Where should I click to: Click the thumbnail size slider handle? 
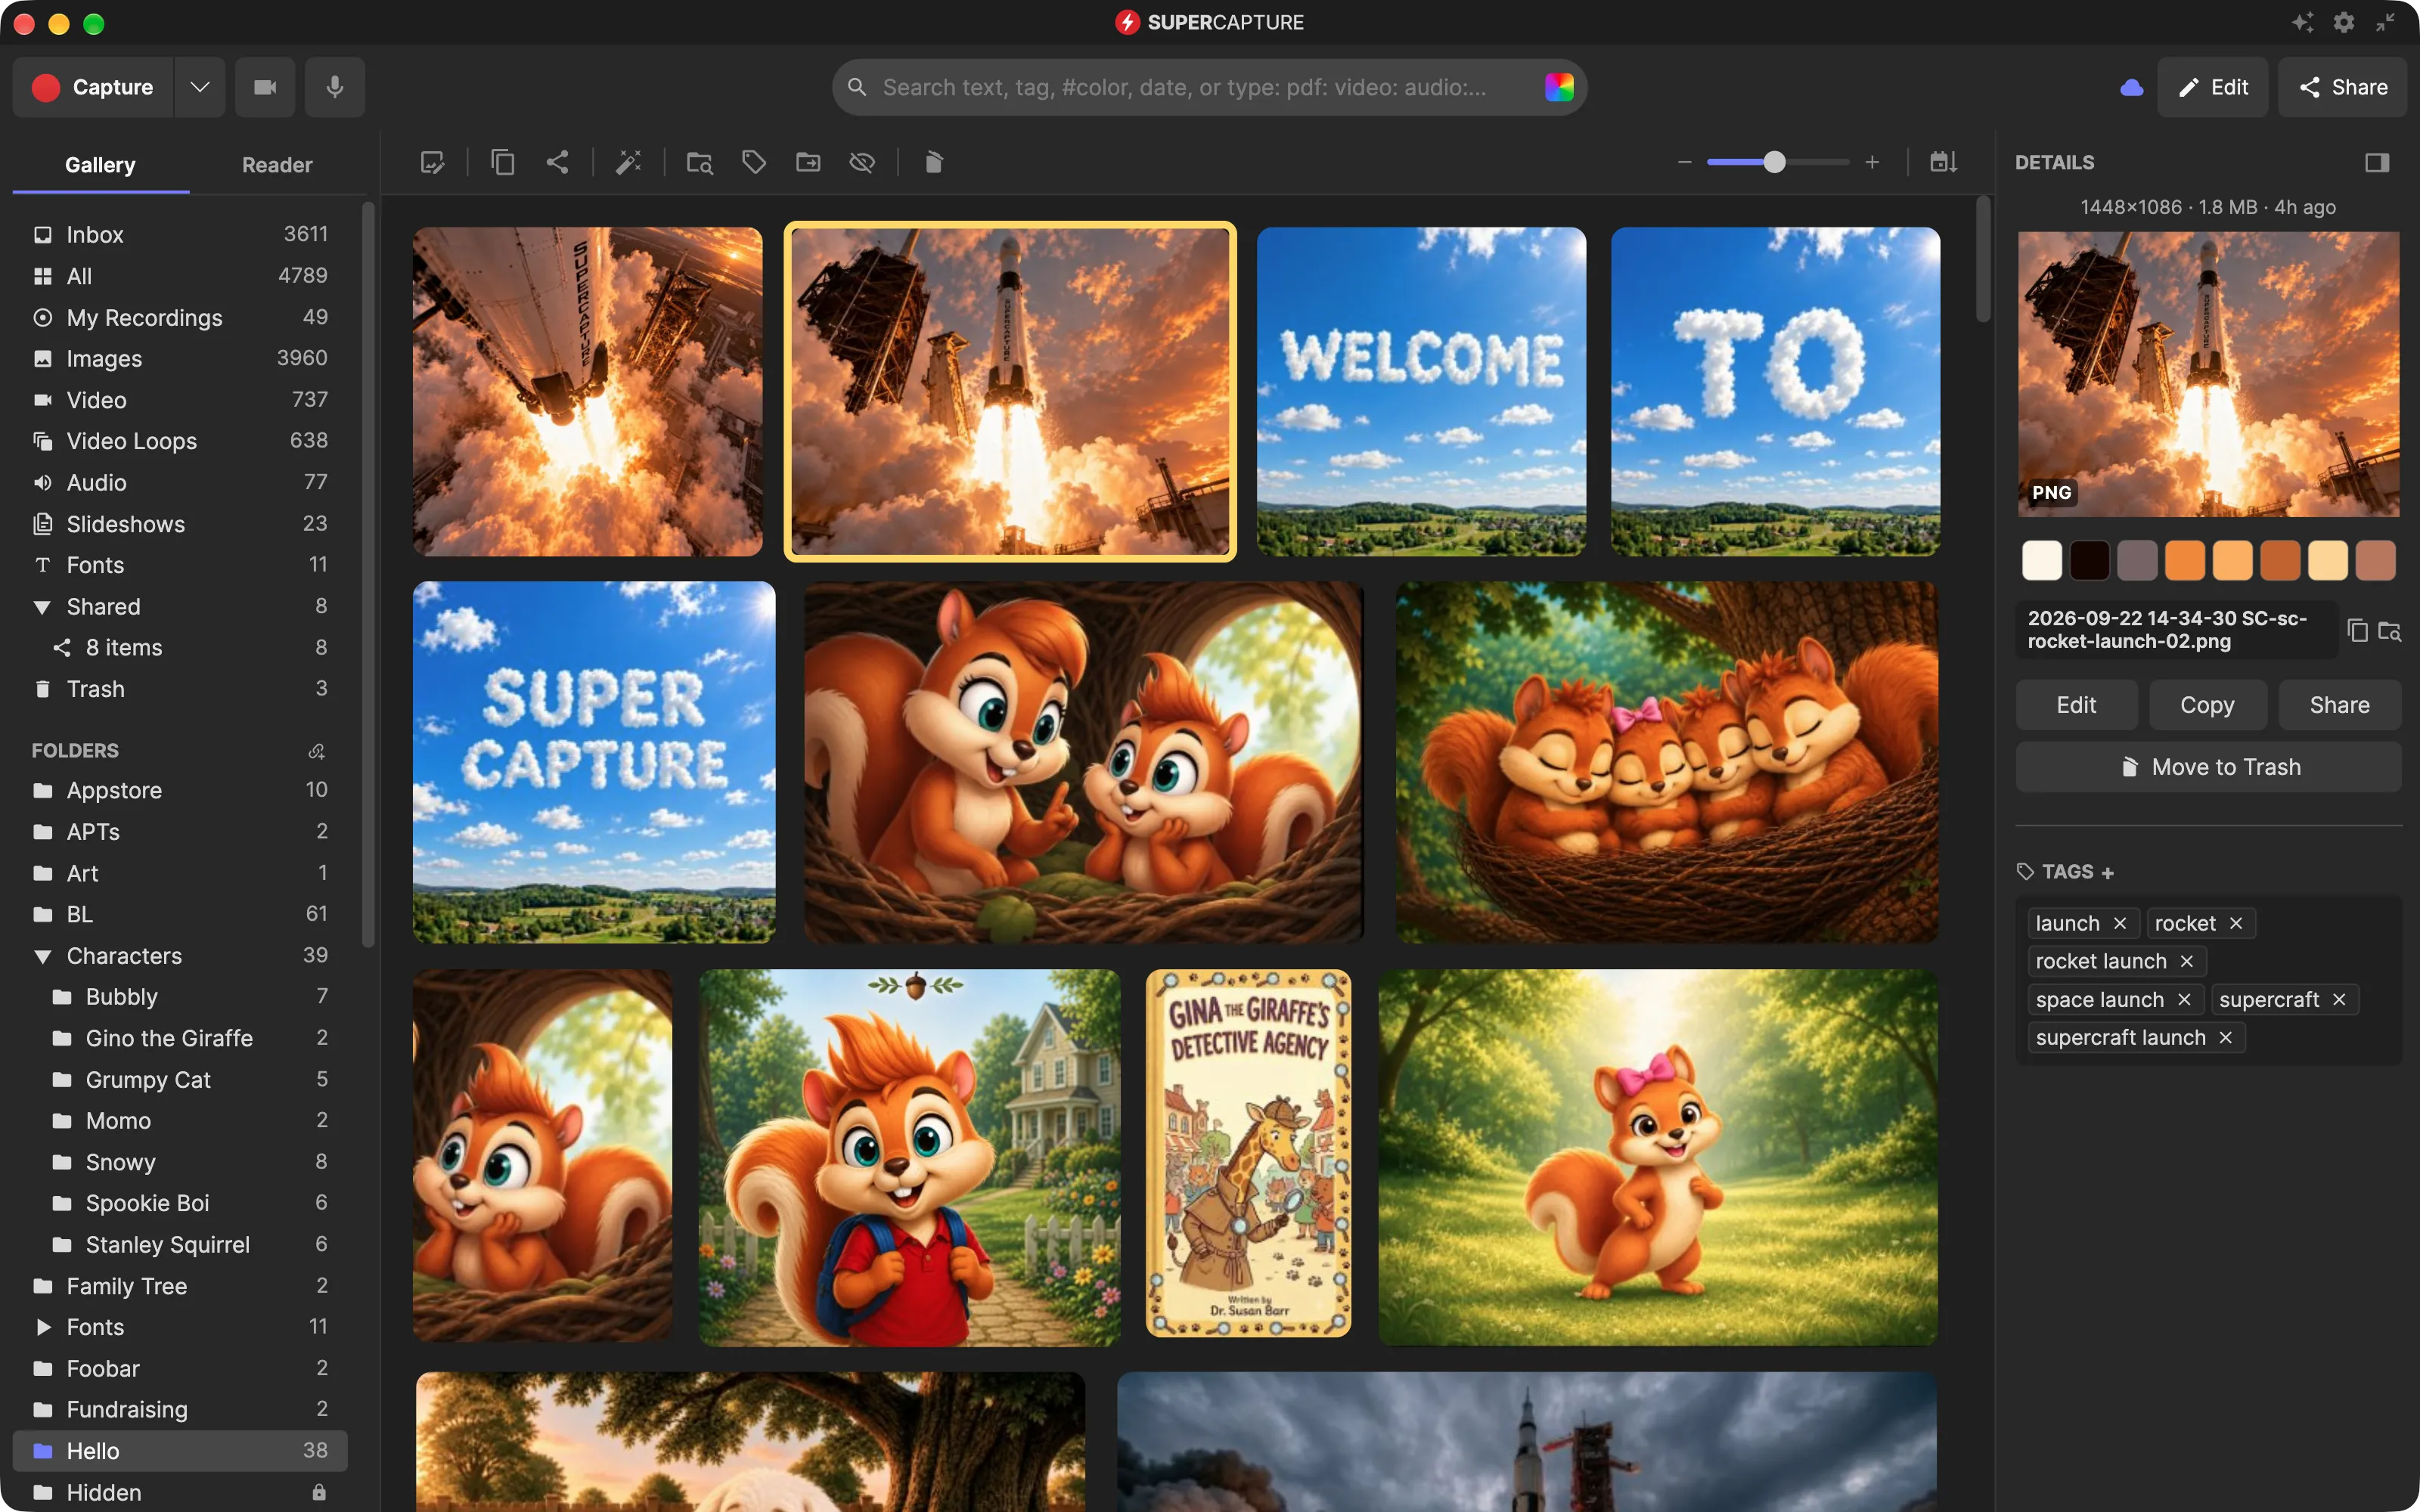(x=1774, y=162)
